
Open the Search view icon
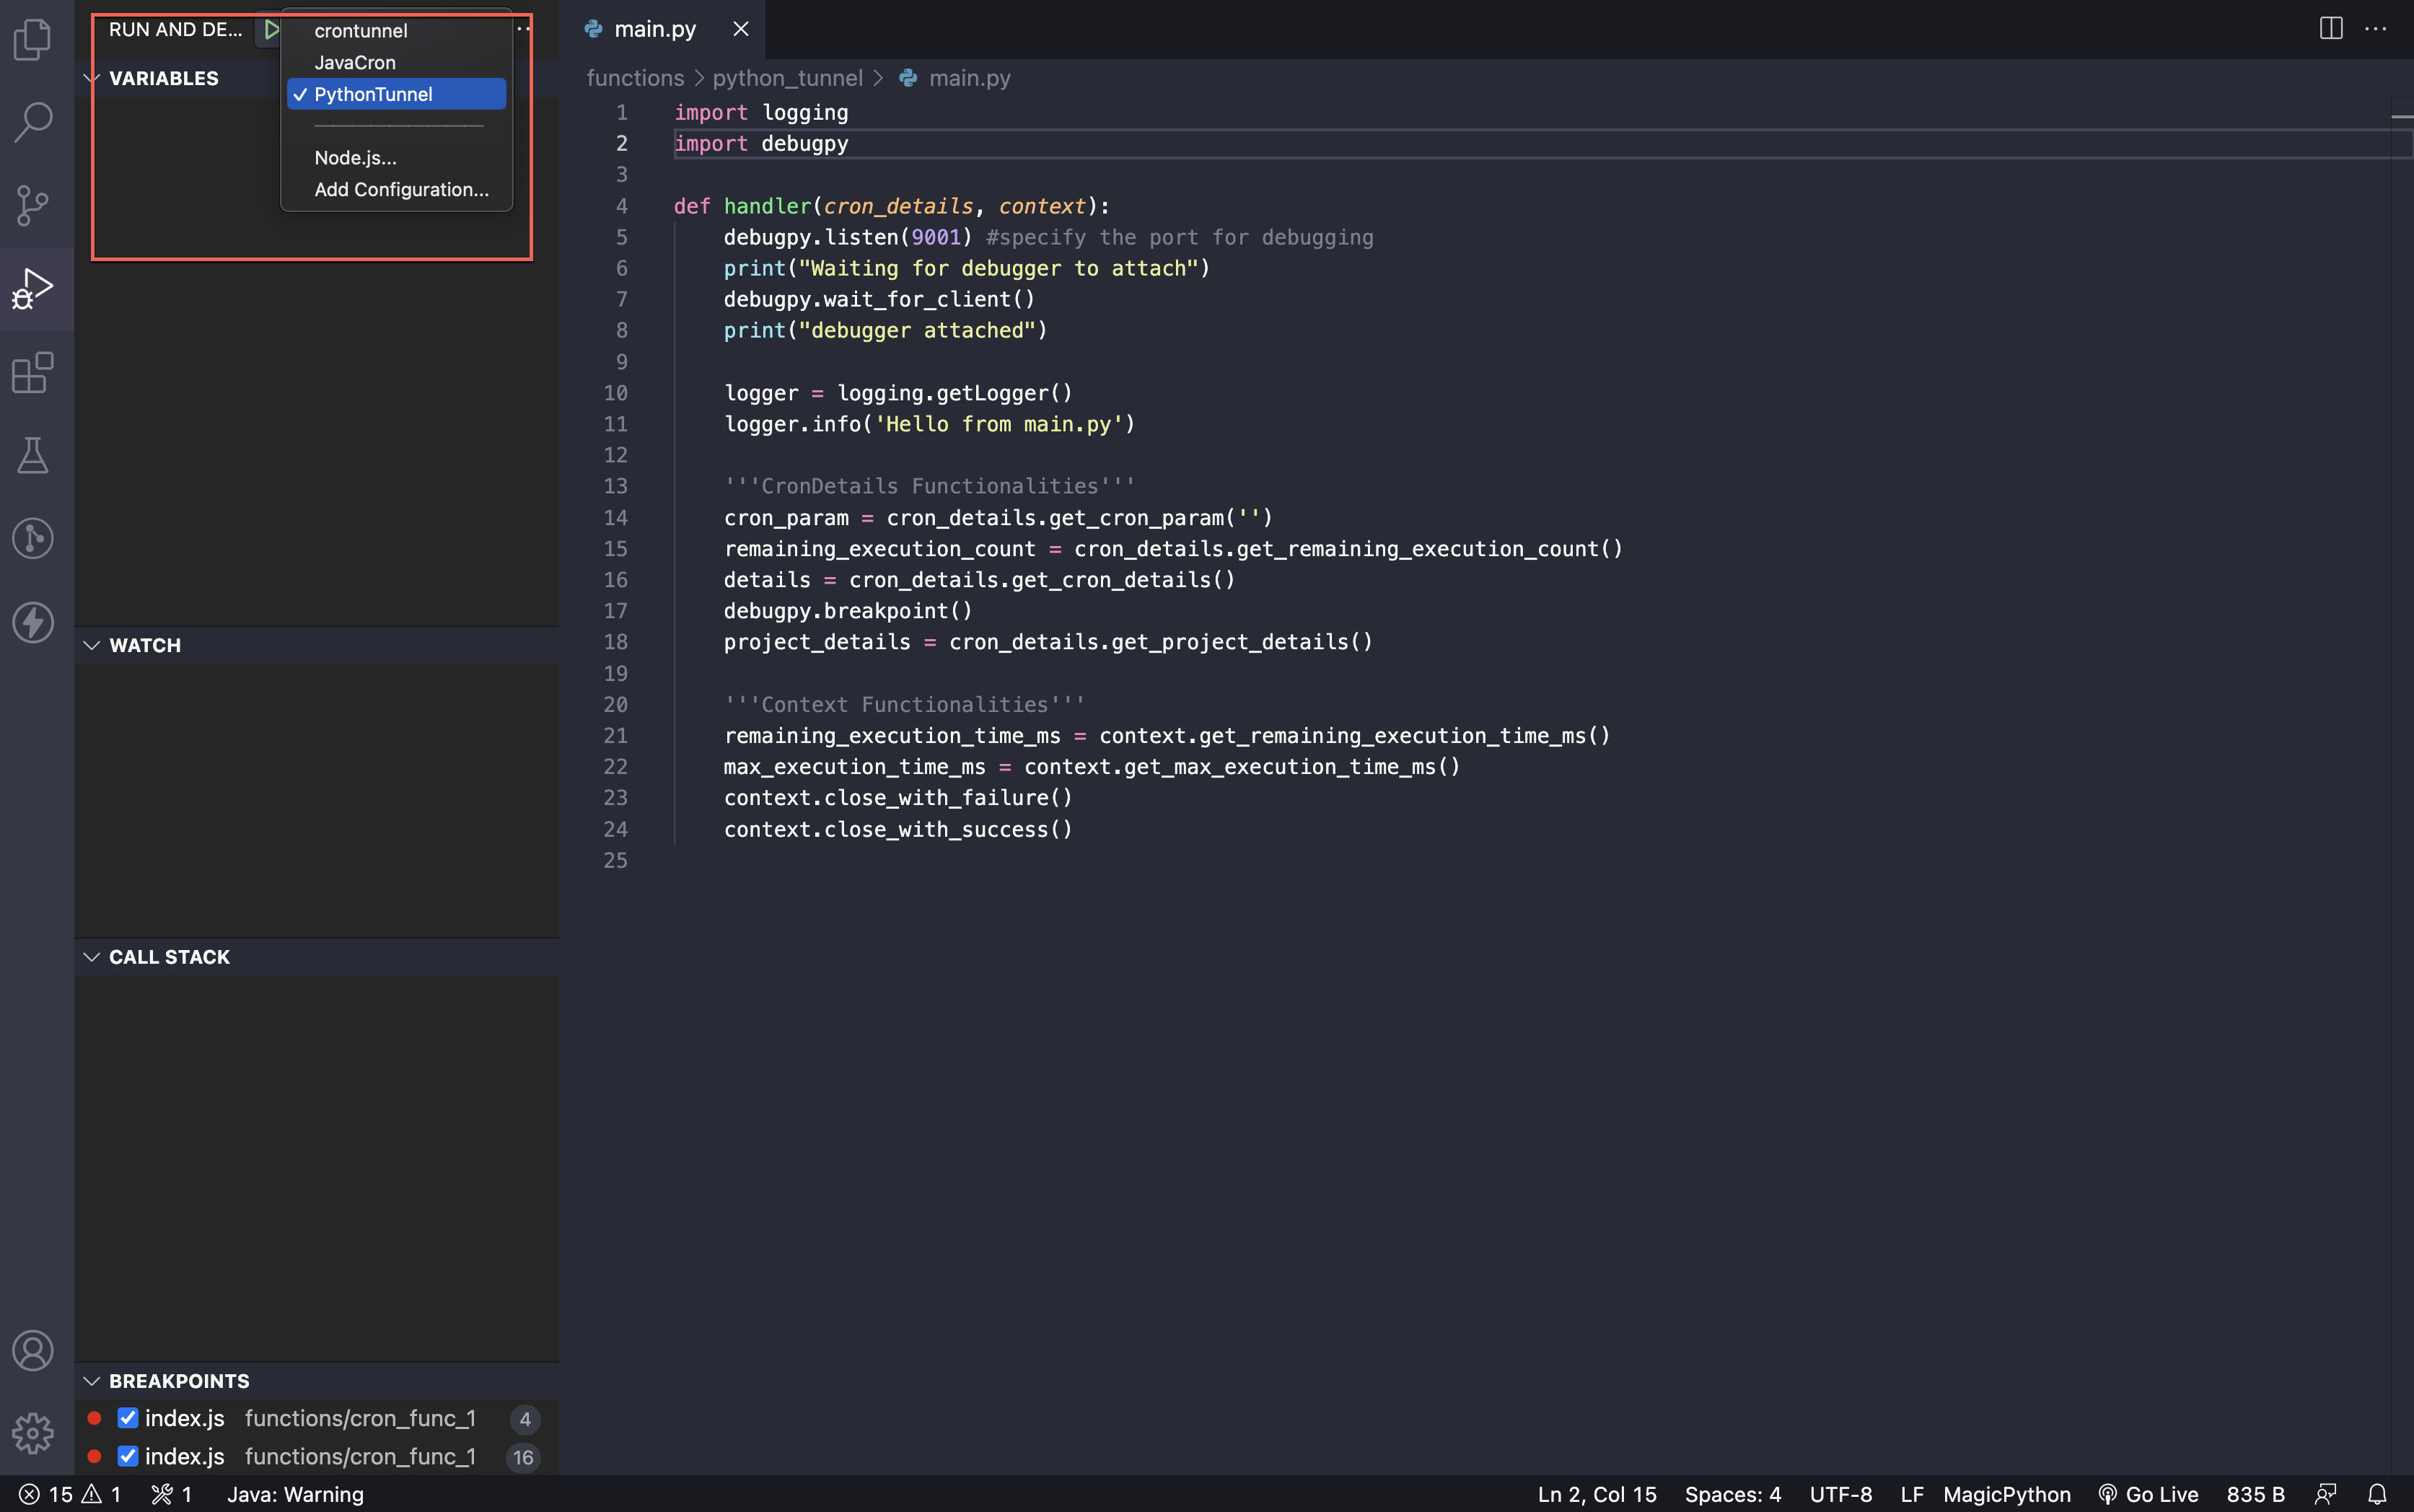click(x=33, y=122)
